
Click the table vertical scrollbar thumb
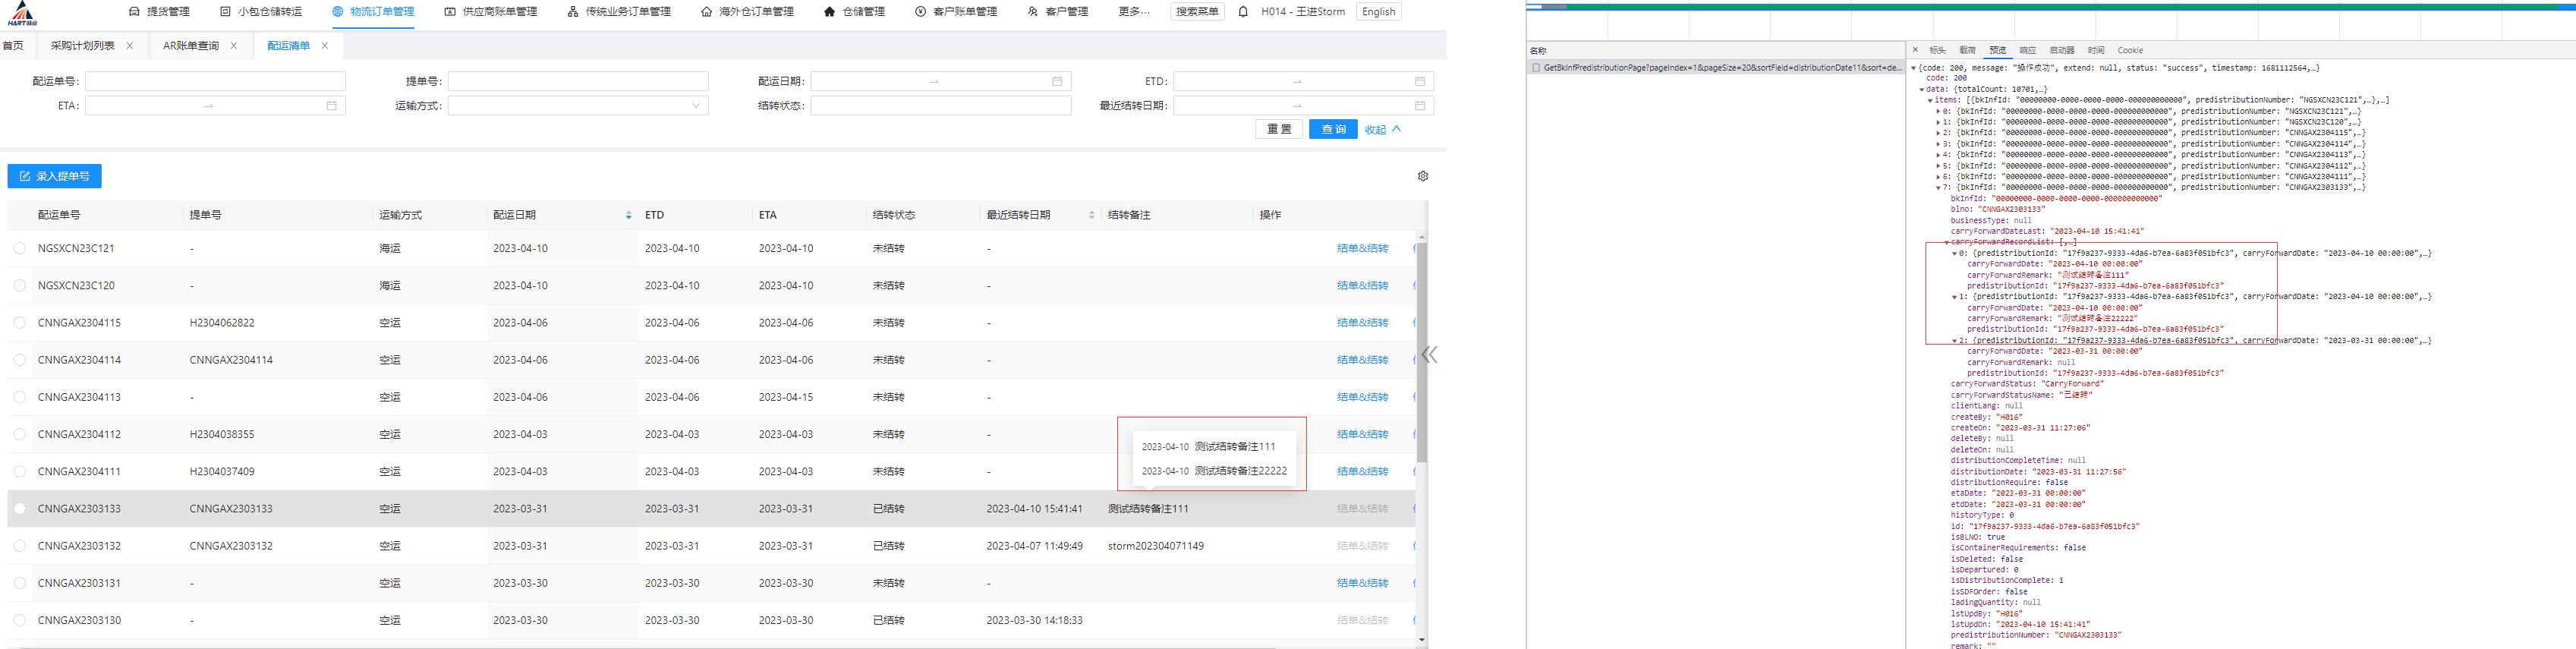(1421, 350)
